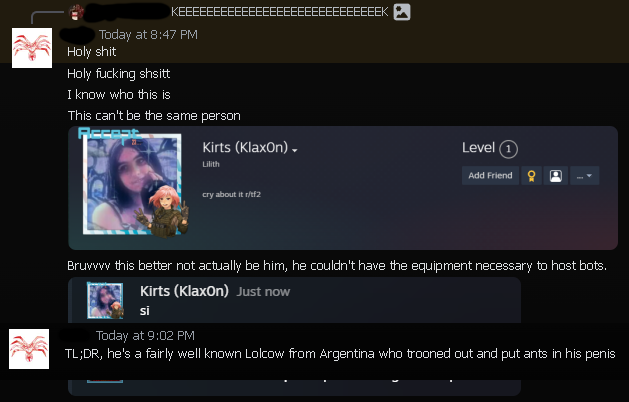Open the red spider avatar at 9:02 PM

coord(29,349)
